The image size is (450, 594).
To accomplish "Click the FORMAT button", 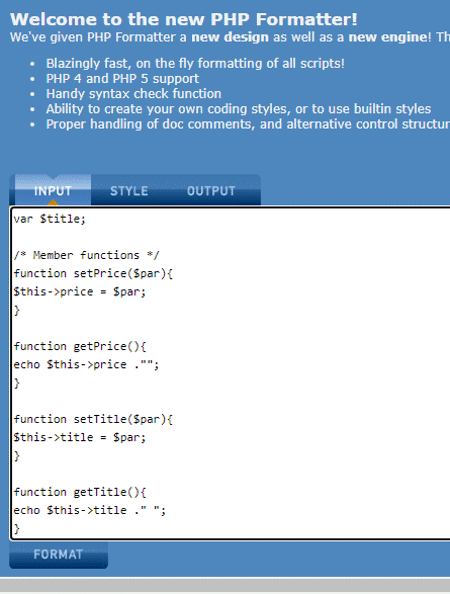I will coord(58,555).
